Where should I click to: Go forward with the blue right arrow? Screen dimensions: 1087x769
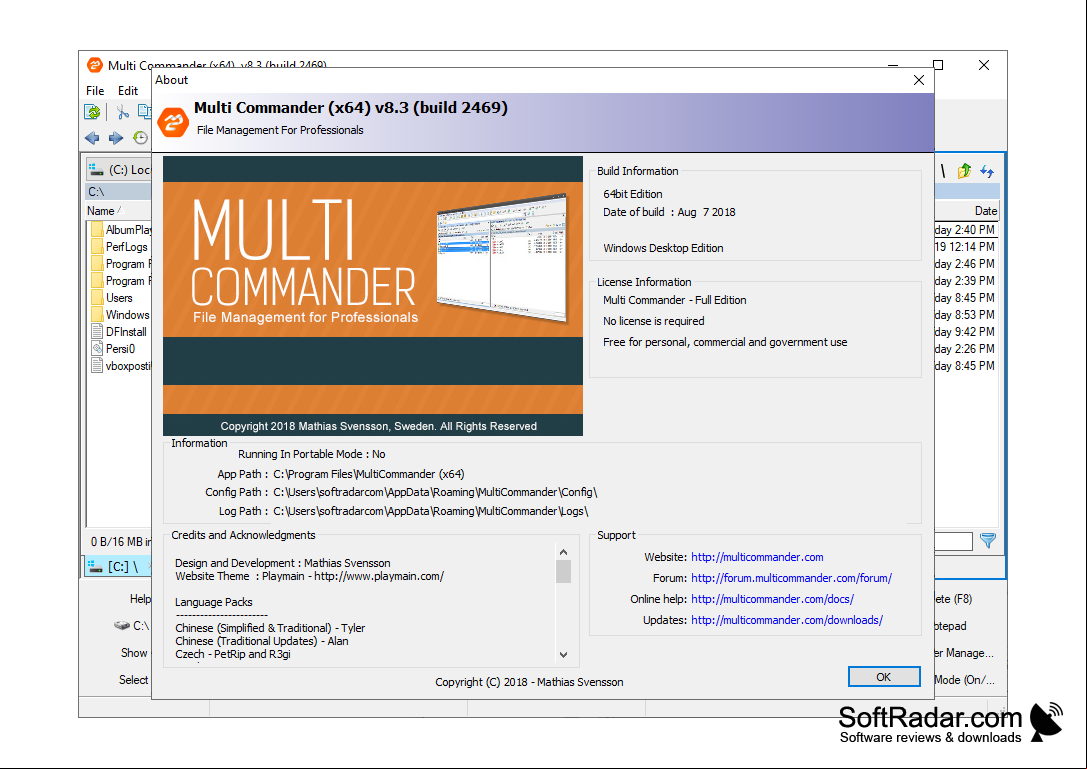pos(116,138)
